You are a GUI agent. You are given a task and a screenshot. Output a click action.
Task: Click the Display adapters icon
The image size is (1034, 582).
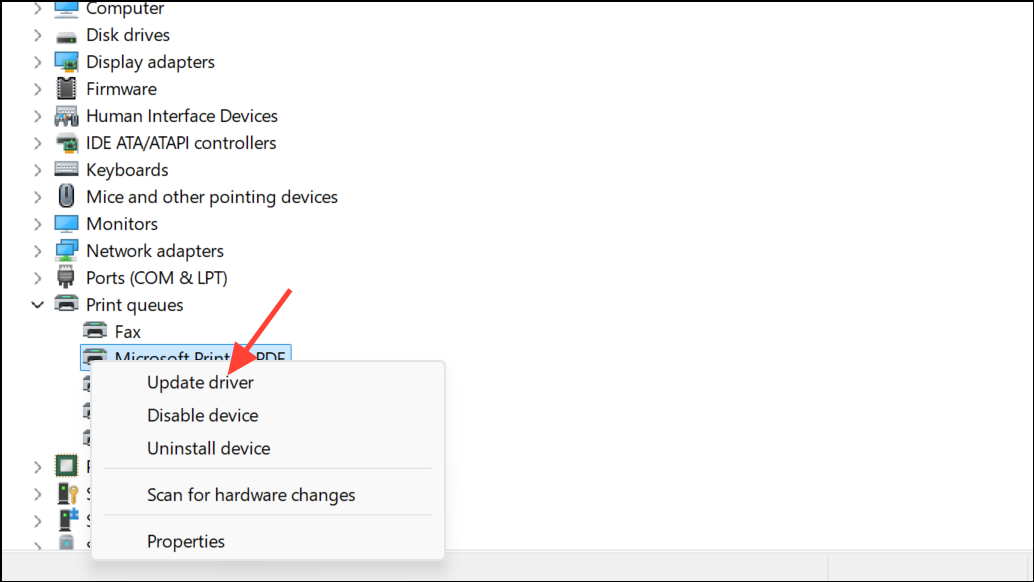(x=66, y=62)
